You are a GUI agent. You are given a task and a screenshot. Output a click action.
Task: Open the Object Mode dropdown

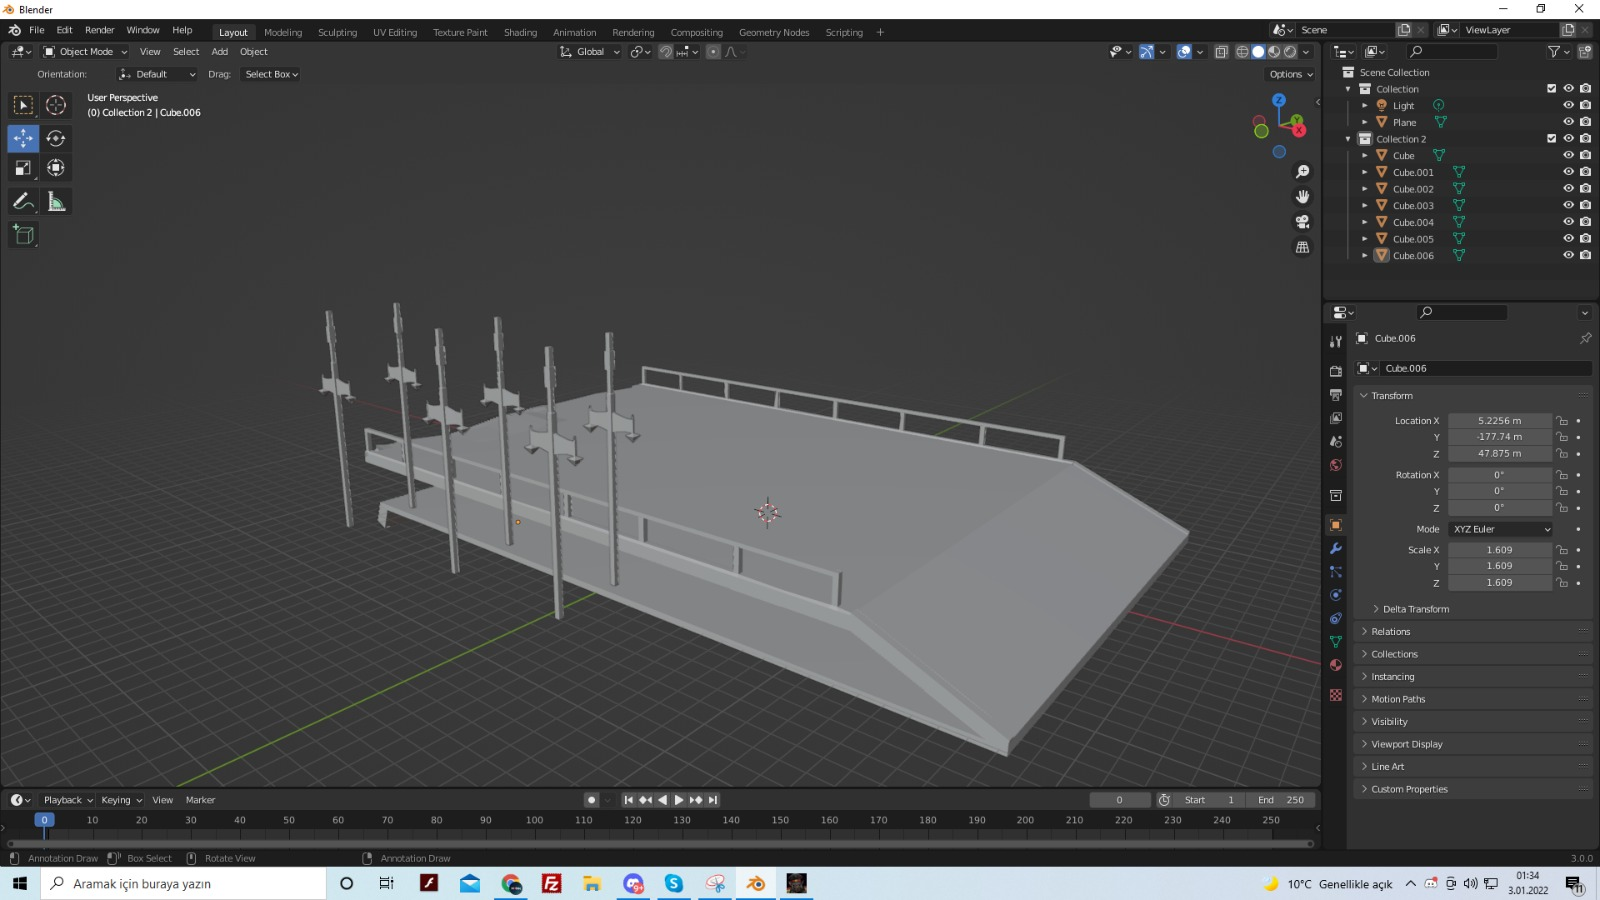[85, 52]
